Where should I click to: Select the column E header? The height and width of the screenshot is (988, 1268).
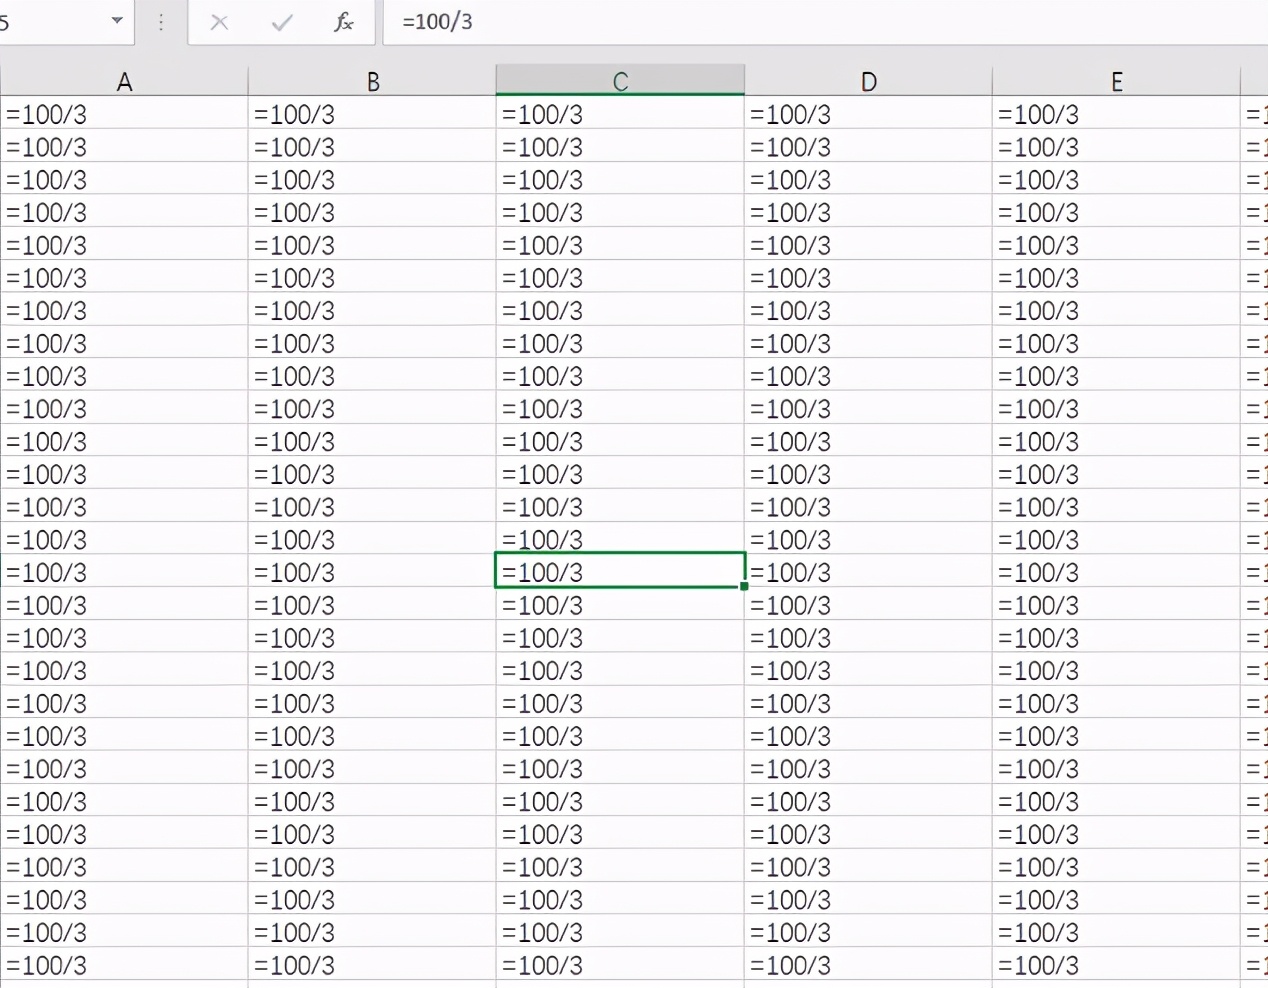click(1116, 79)
